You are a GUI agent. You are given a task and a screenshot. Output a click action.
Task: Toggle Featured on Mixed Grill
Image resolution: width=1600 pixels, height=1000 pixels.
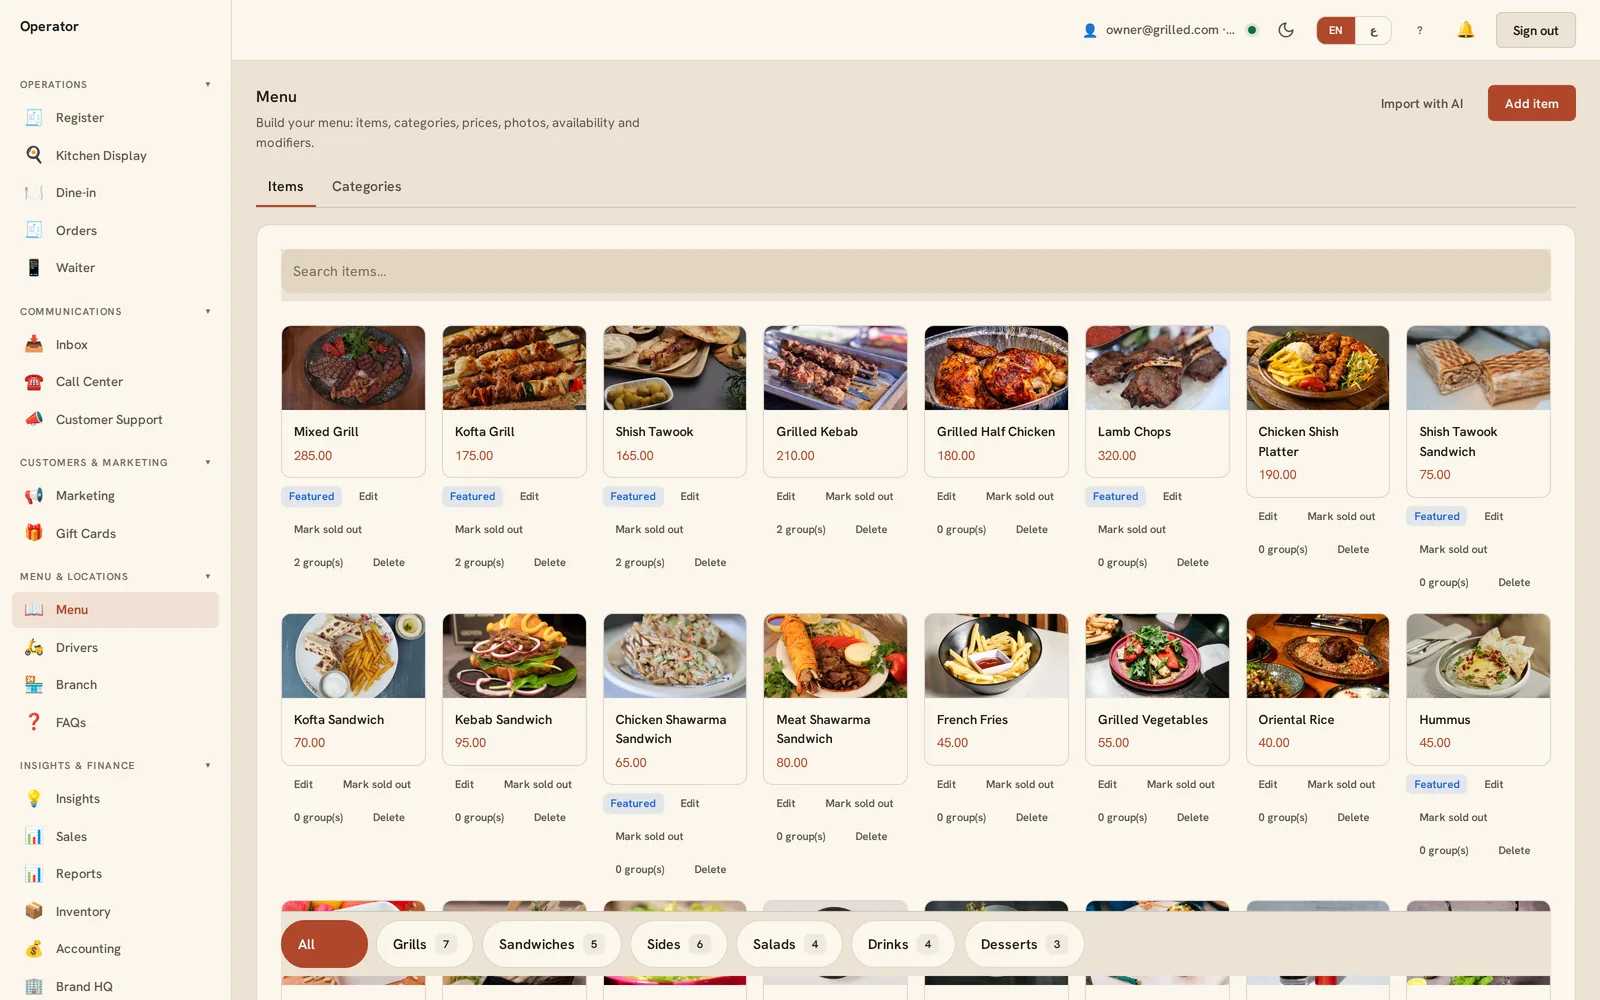click(312, 496)
